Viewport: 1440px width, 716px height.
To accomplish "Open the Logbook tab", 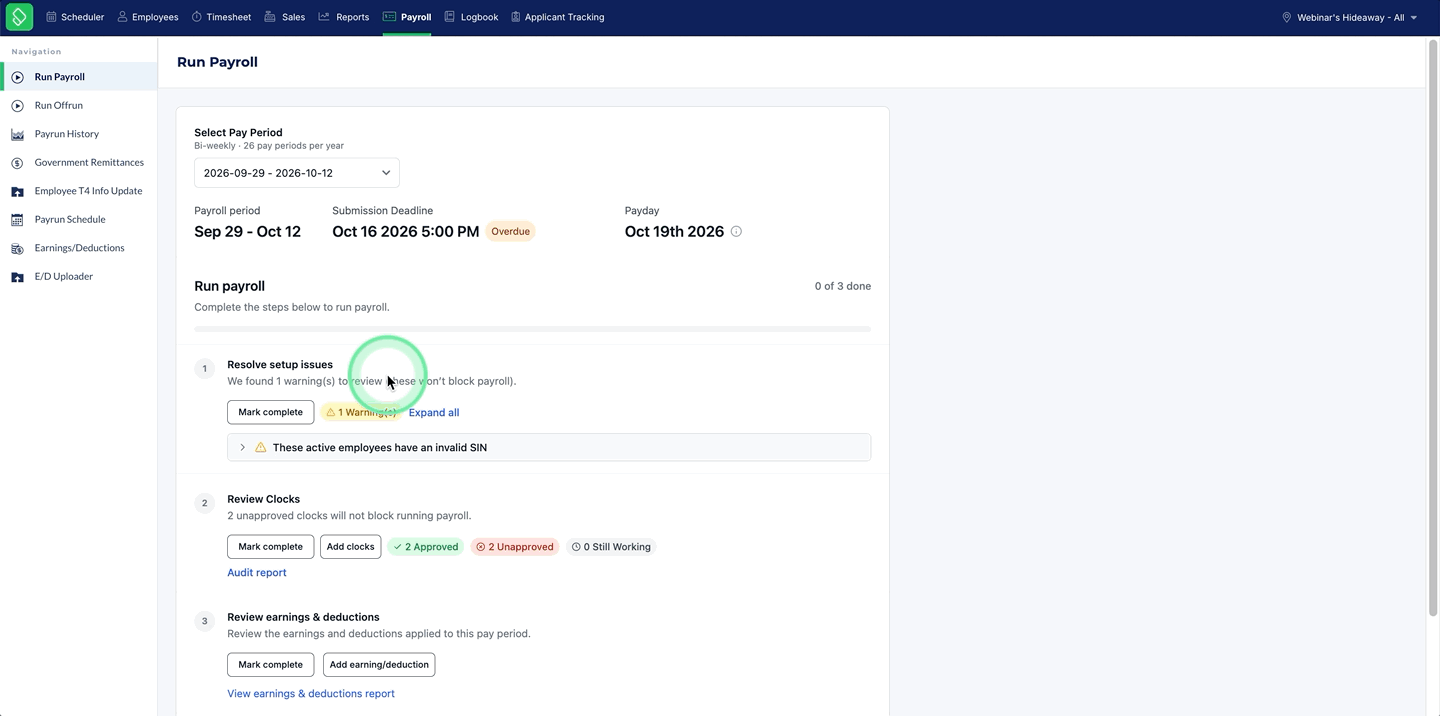I will (471, 17).
